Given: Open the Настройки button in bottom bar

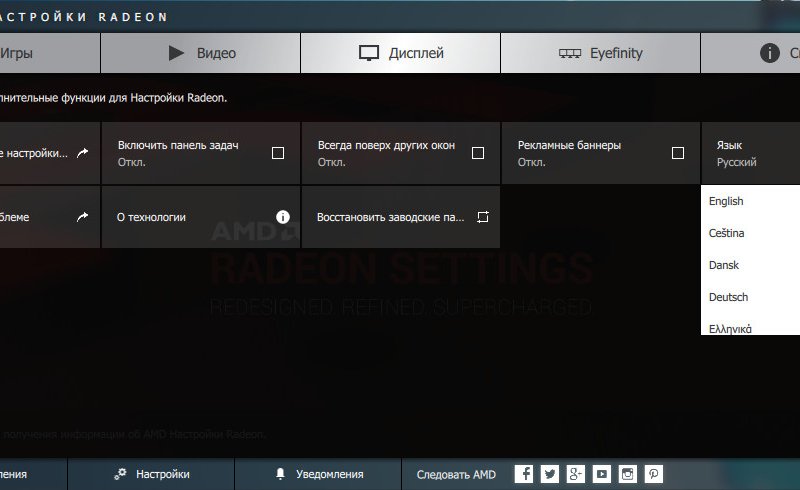Looking at the screenshot, I should [x=151, y=474].
